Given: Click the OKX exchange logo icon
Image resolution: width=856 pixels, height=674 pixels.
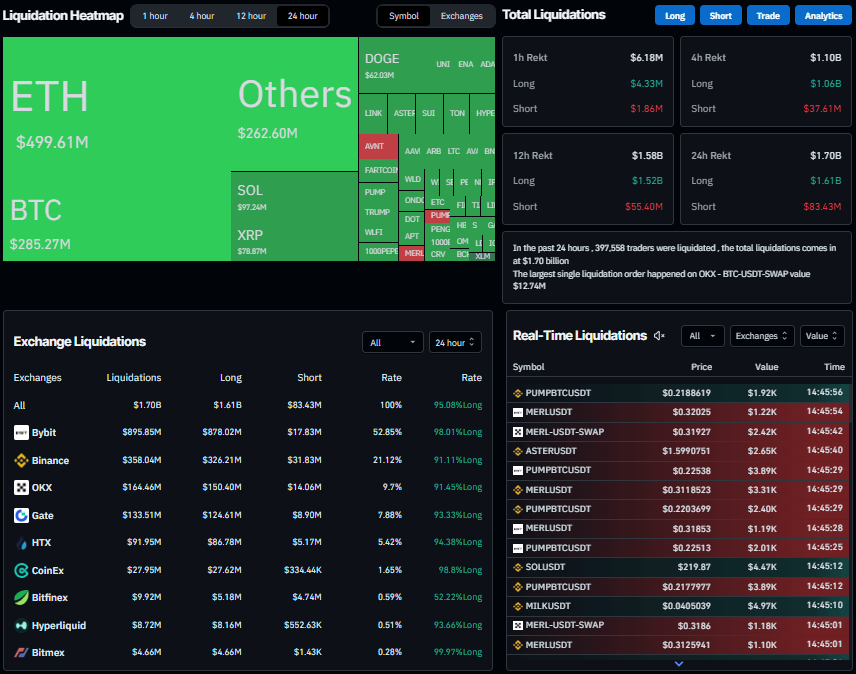Looking at the screenshot, I should [21, 488].
